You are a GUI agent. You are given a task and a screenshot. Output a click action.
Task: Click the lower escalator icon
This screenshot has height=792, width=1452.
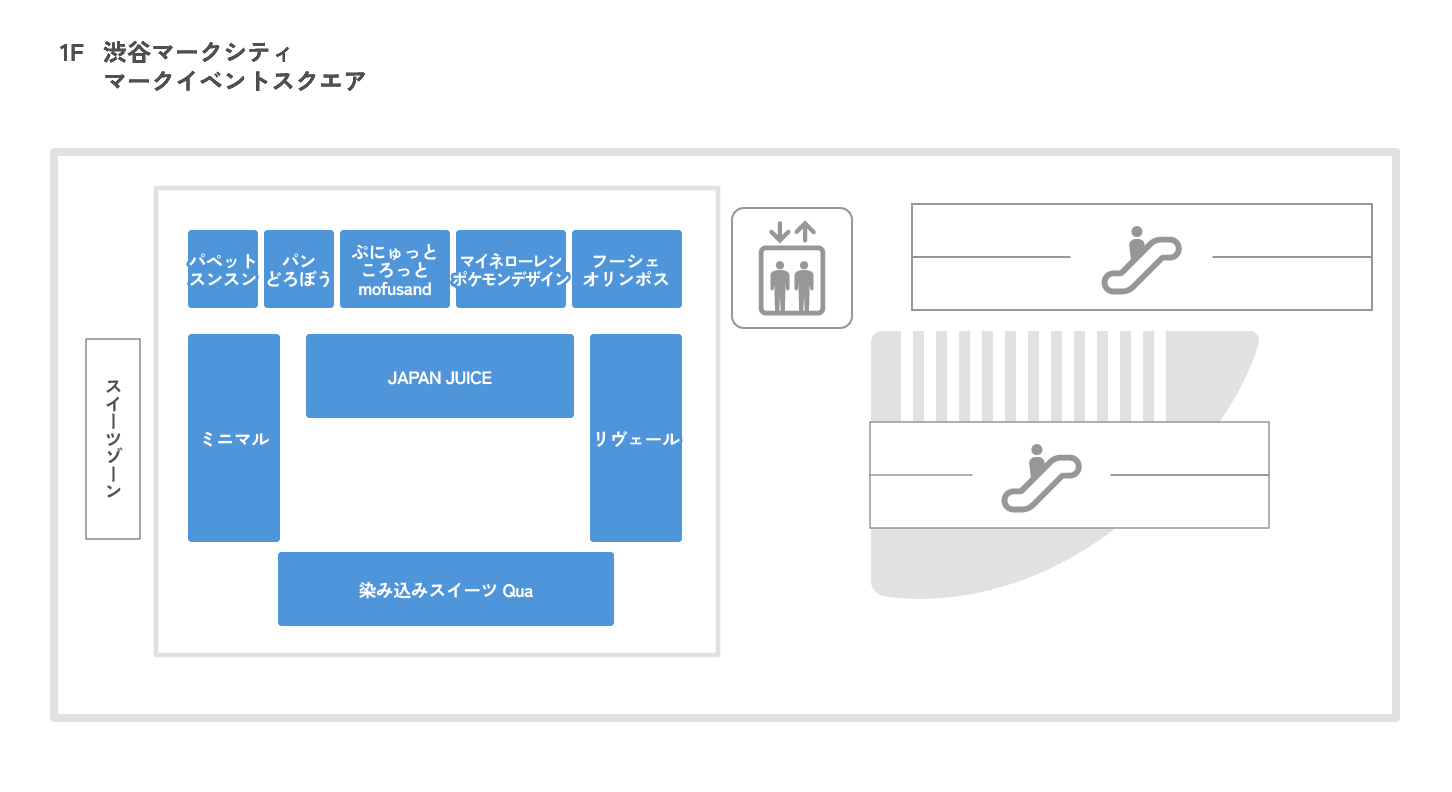tap(1041, 478)
